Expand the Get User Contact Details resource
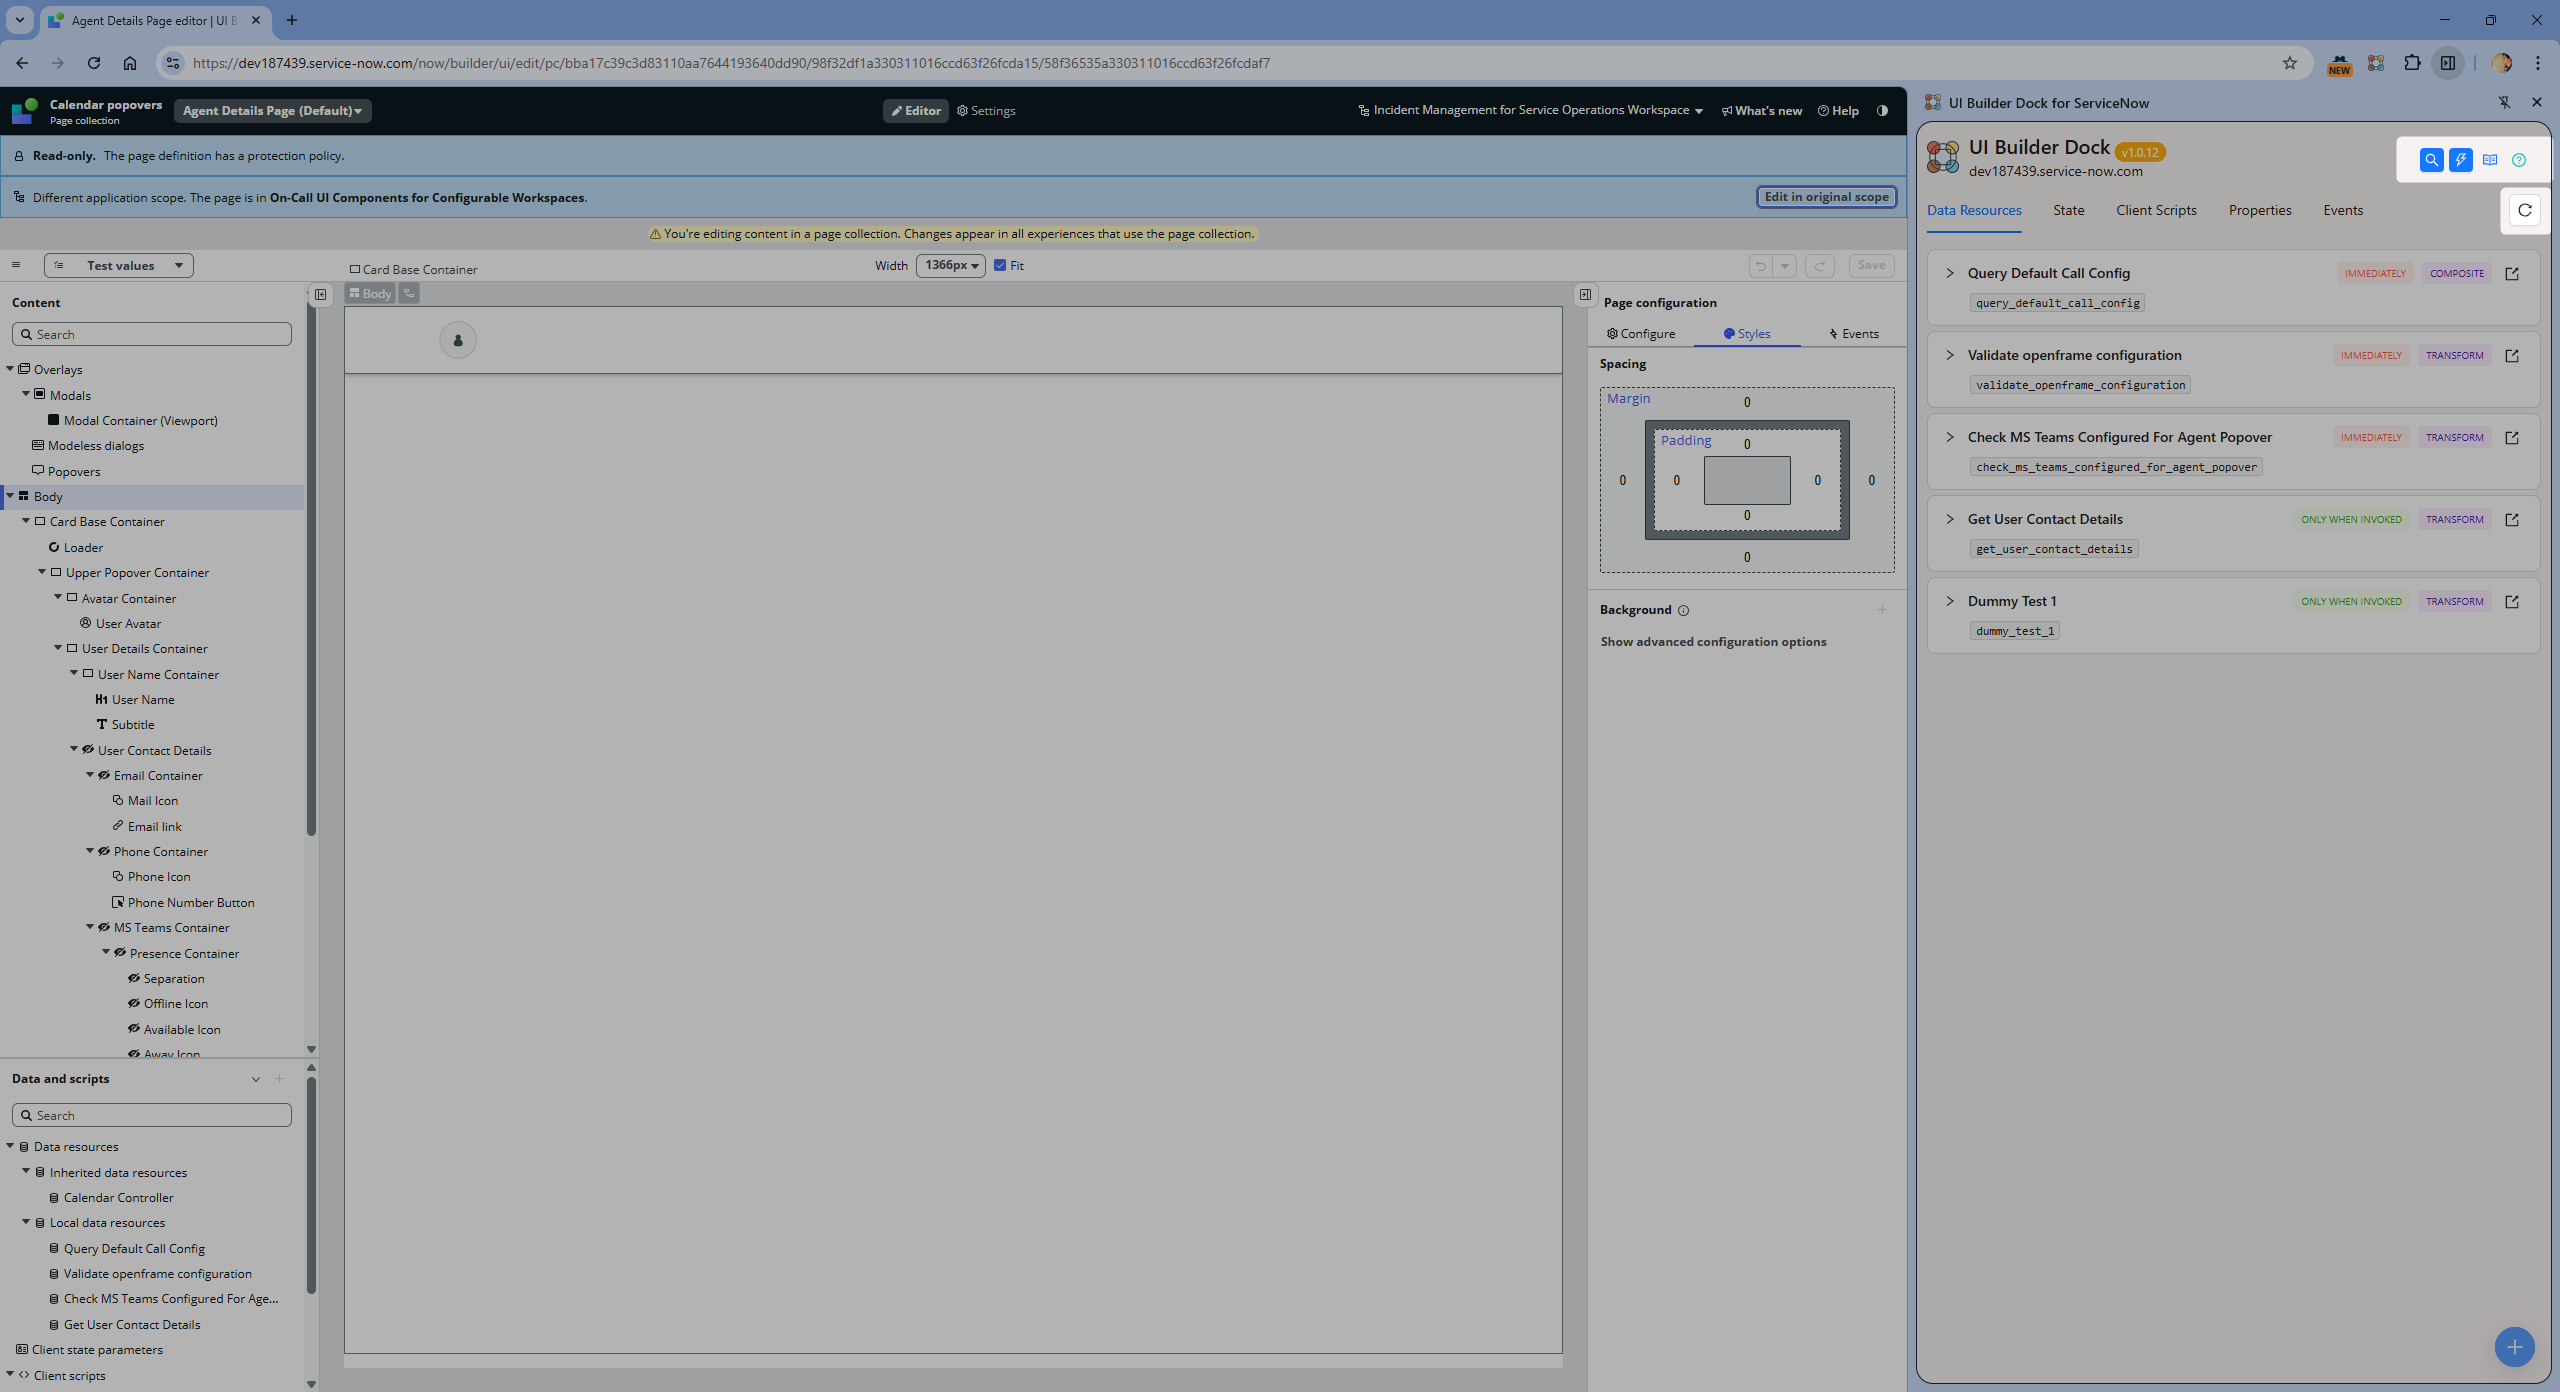 pos(1949,519)
